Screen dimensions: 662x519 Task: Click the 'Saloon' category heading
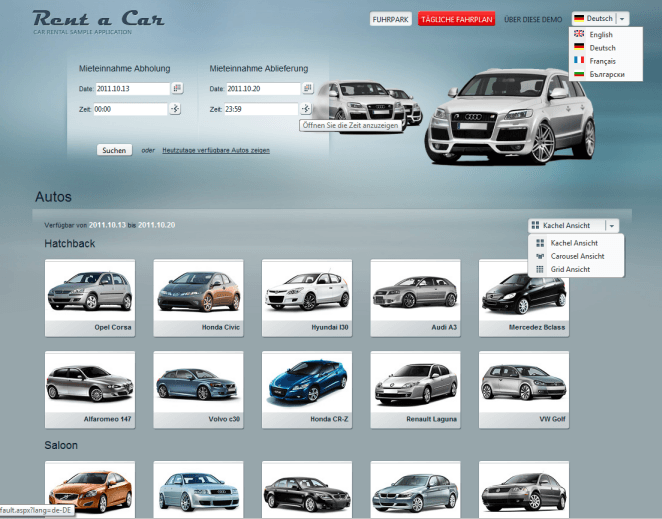click(x=61, y=445)
